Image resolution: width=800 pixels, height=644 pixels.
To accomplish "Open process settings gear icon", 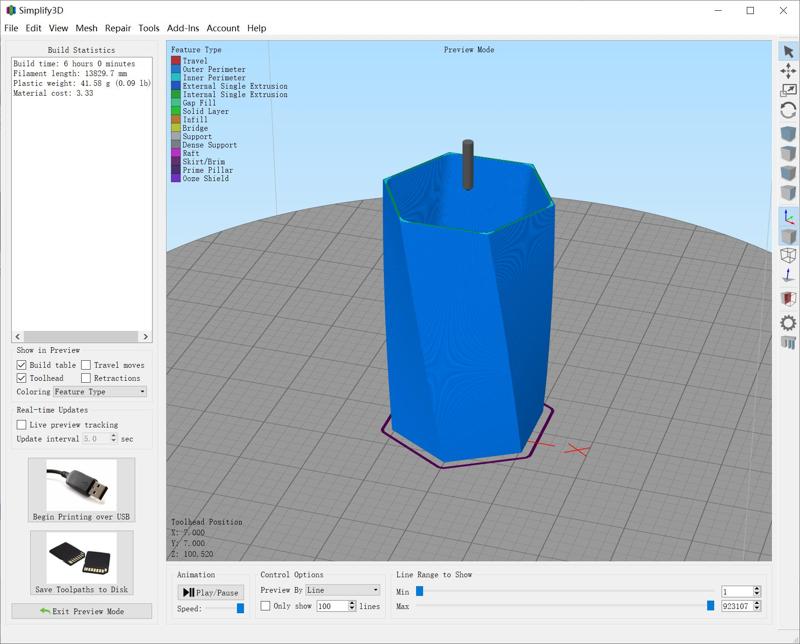I will point(788,322).
